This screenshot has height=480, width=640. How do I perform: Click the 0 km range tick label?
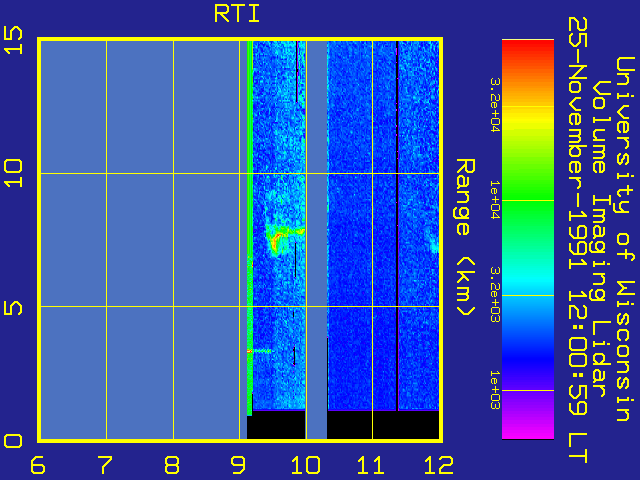coord(13,441)
